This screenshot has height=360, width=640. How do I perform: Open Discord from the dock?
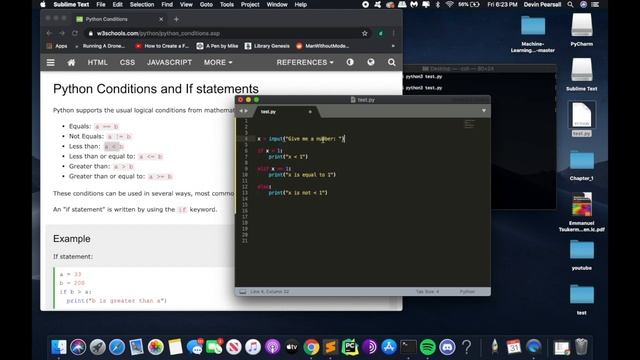447,347
